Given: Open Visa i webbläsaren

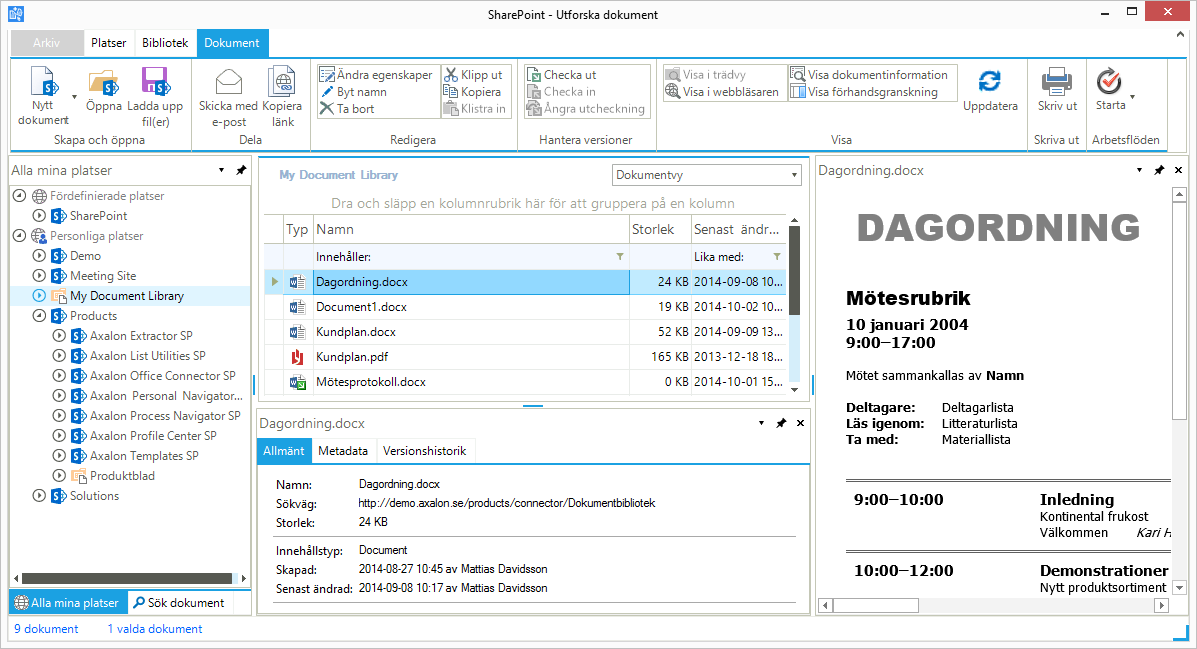Looking at the screenshot, I should coord(722,92).
